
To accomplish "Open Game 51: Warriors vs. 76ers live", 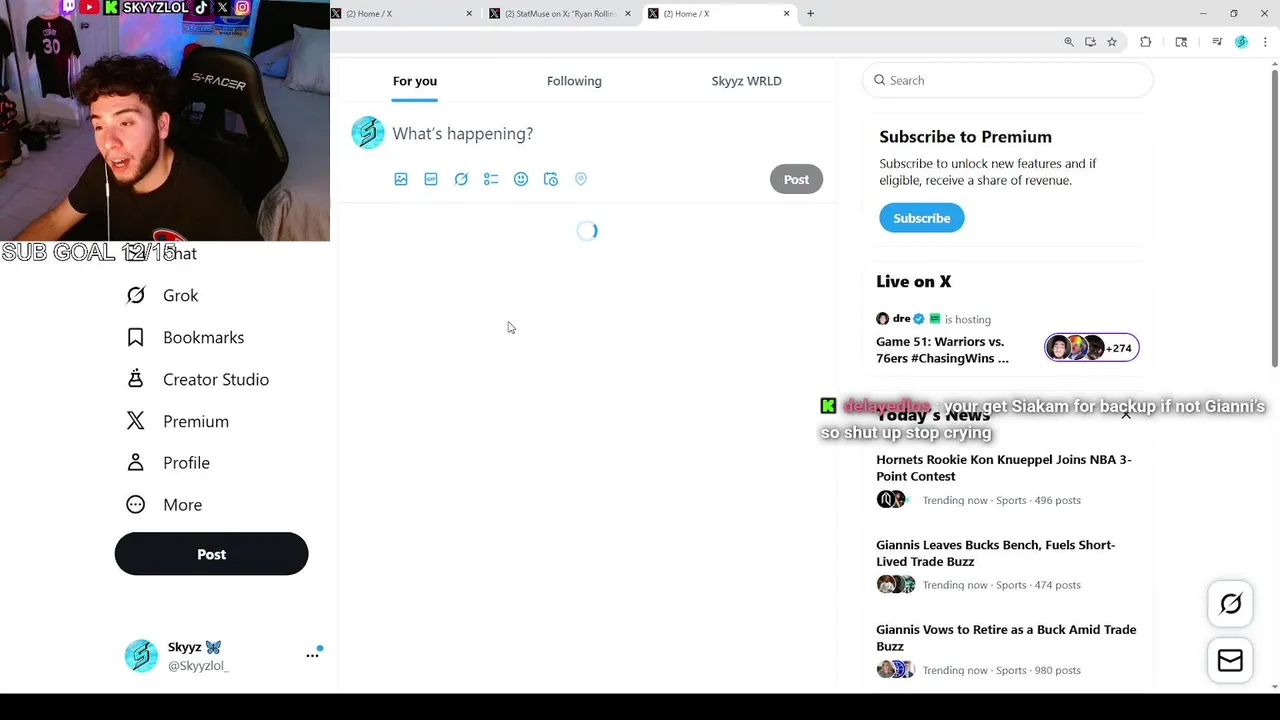I will 942,350.
